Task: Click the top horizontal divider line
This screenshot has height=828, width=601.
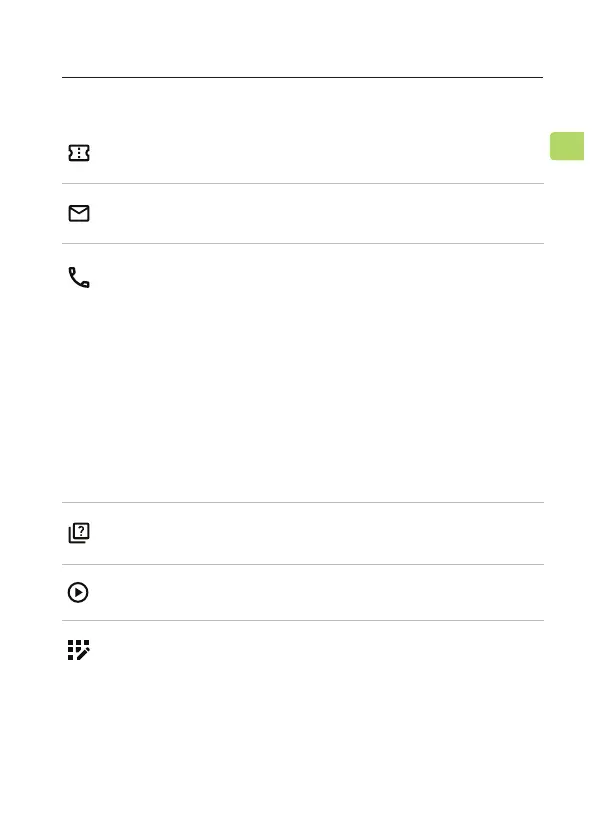Action: (x=302, y=77)
